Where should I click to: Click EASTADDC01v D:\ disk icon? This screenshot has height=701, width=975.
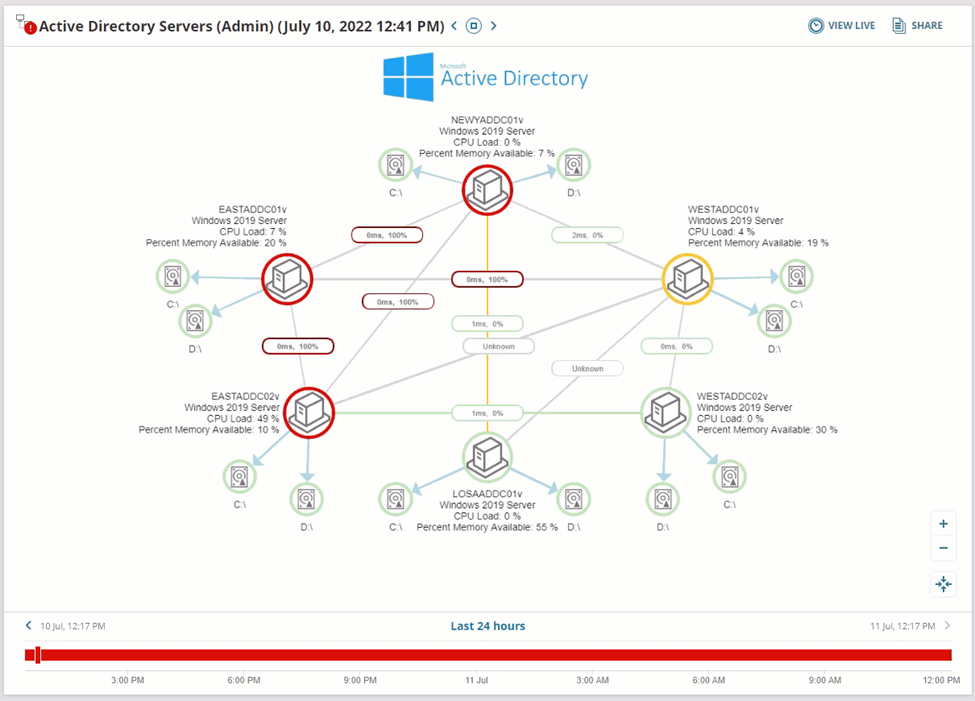195,321
